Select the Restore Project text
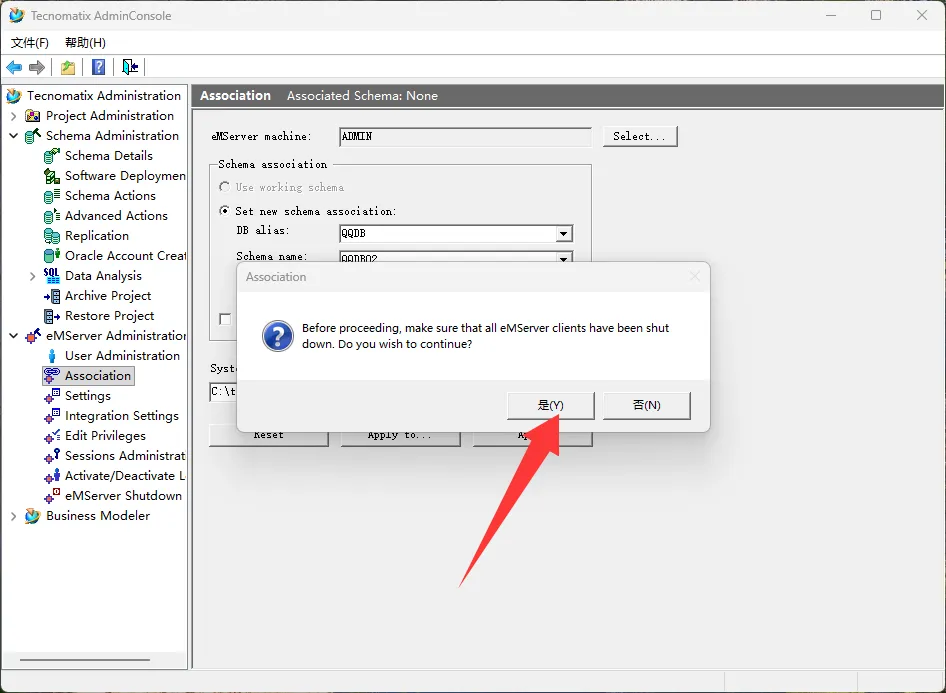Screen dimensions: 946x693 [x=109, y=316]
